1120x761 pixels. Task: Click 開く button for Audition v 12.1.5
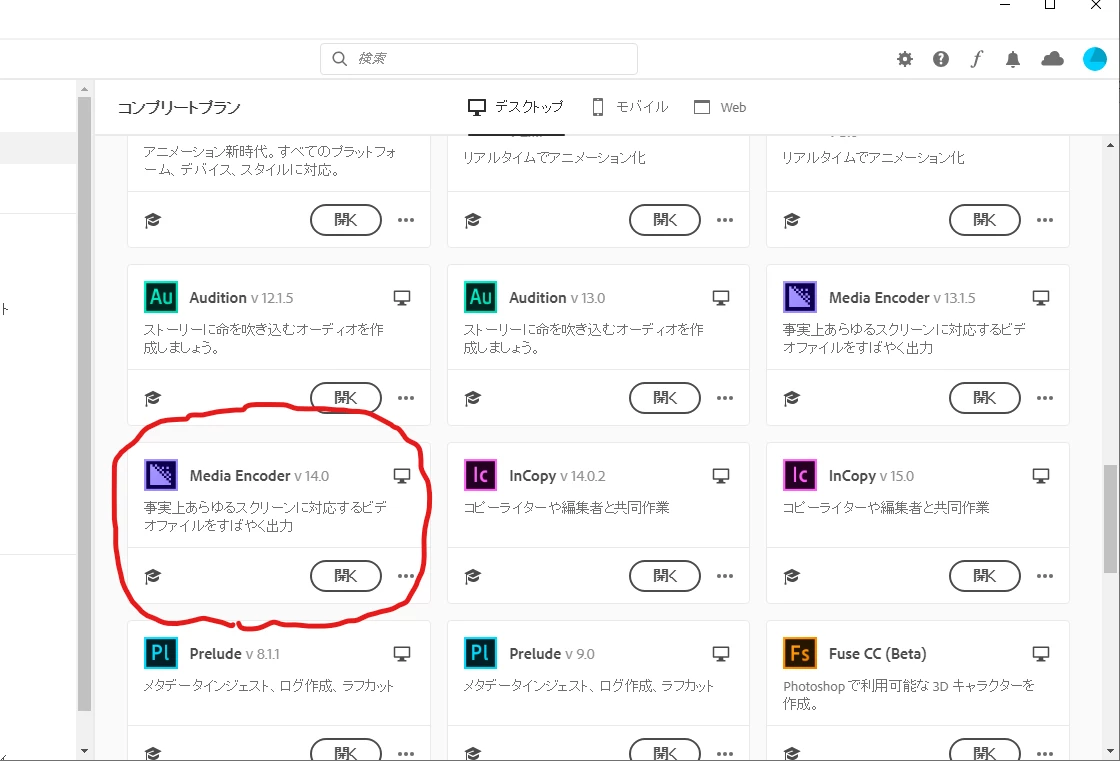(x=346, y=398)
